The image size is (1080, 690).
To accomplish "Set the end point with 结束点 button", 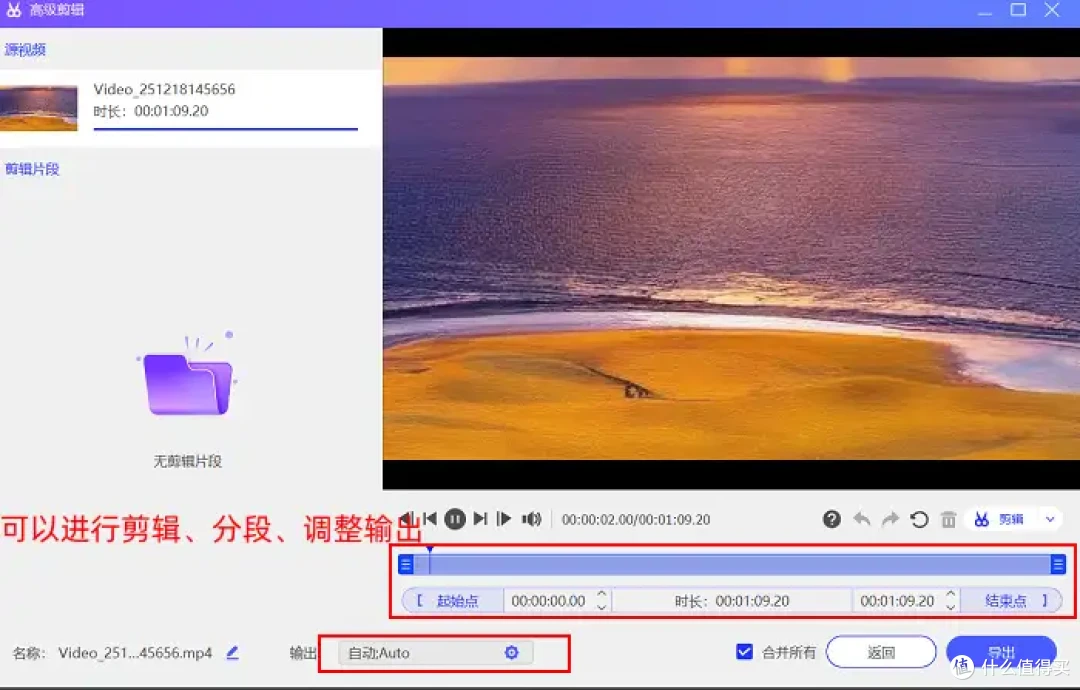I will point(1011,600).
